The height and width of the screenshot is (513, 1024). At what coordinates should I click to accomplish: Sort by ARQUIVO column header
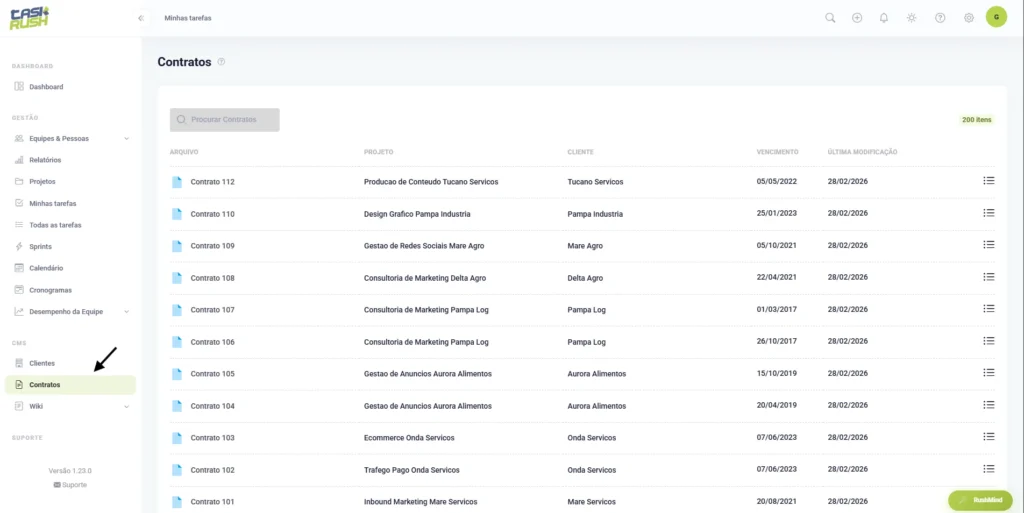tap(184, 152)
